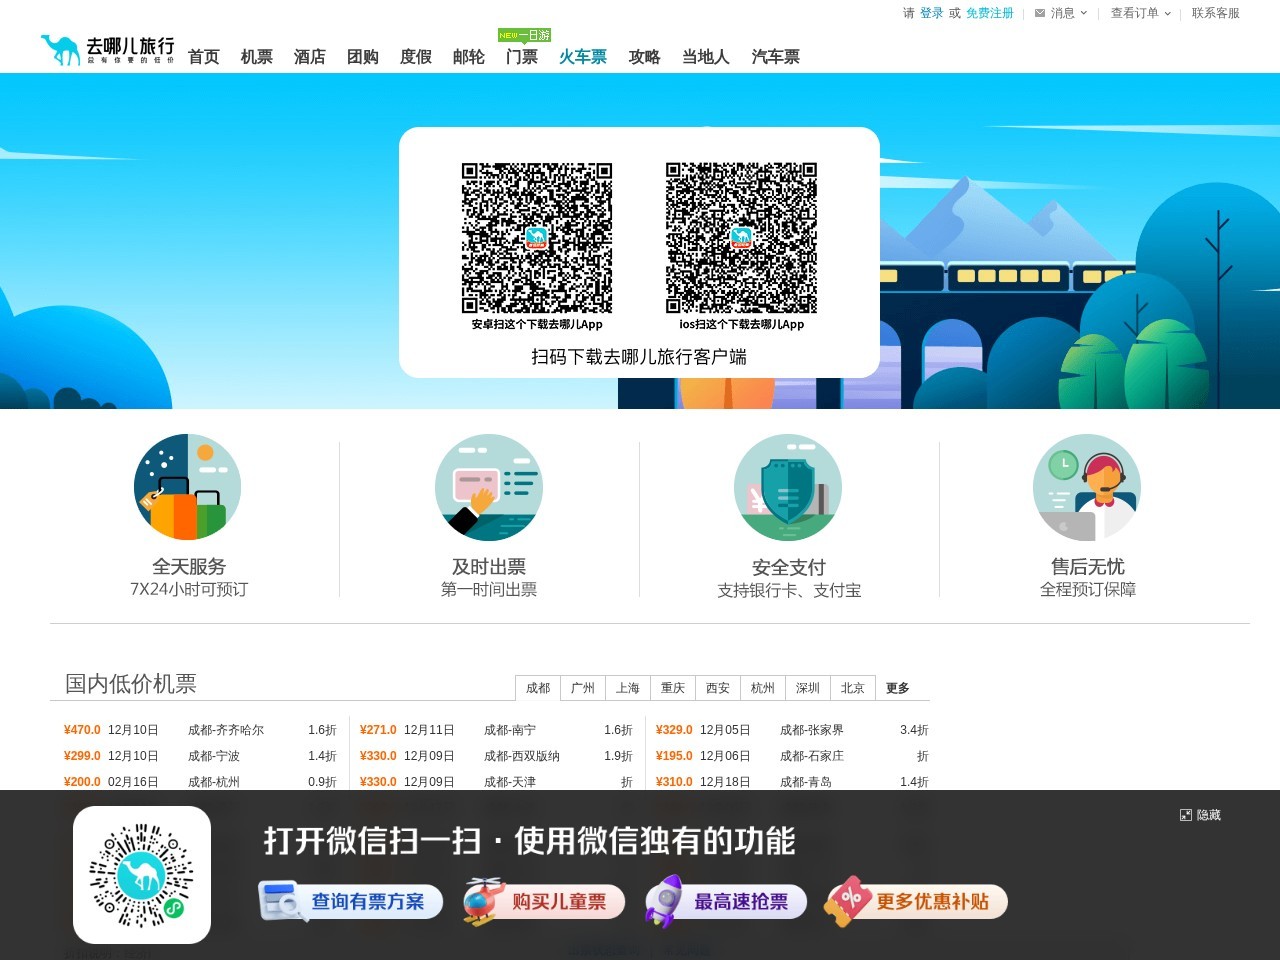
Task: Click the message envelope icon in top bar
Action: point(1040,13)
